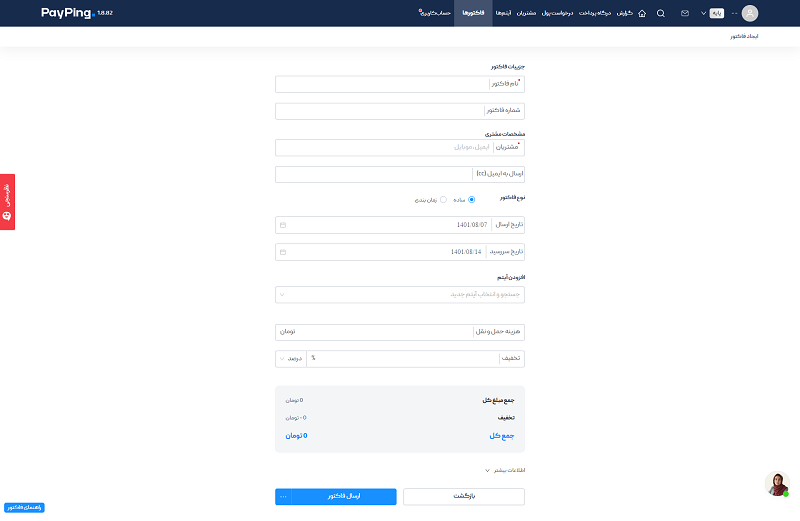Click the PayPing logo

point(68,13)
